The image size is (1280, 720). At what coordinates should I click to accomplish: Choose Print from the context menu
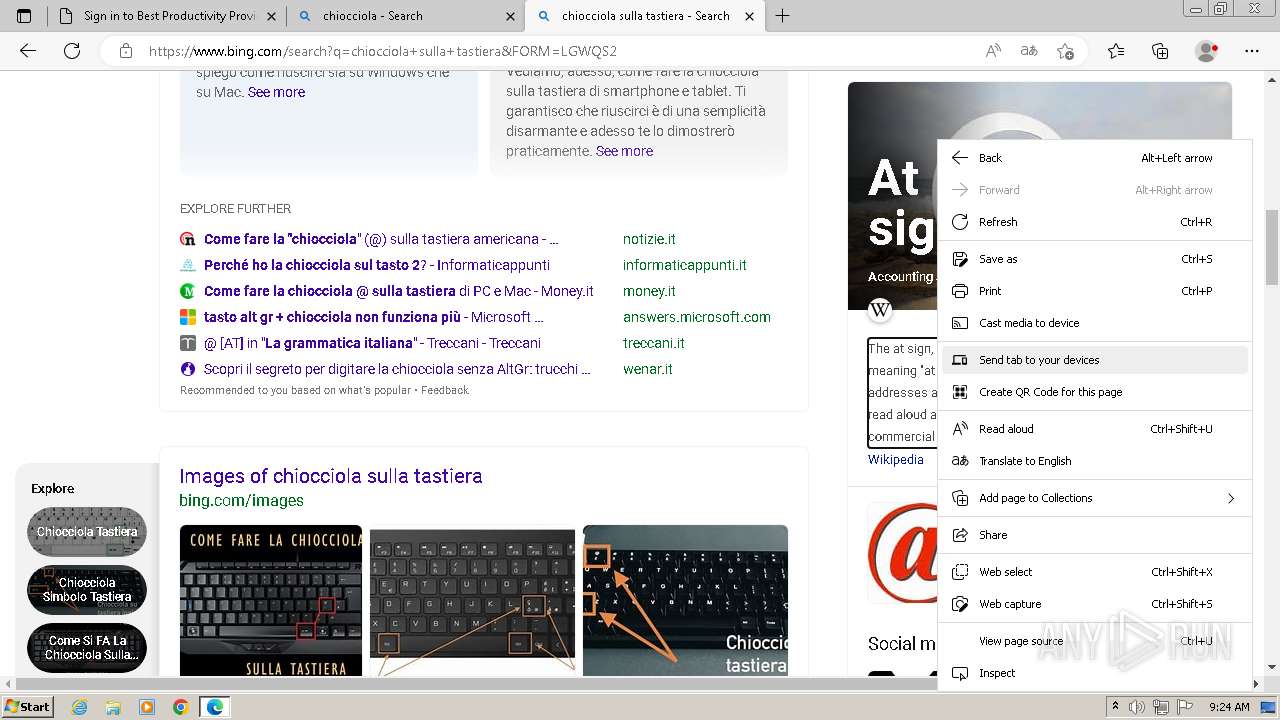click(x=1095, y=291)
